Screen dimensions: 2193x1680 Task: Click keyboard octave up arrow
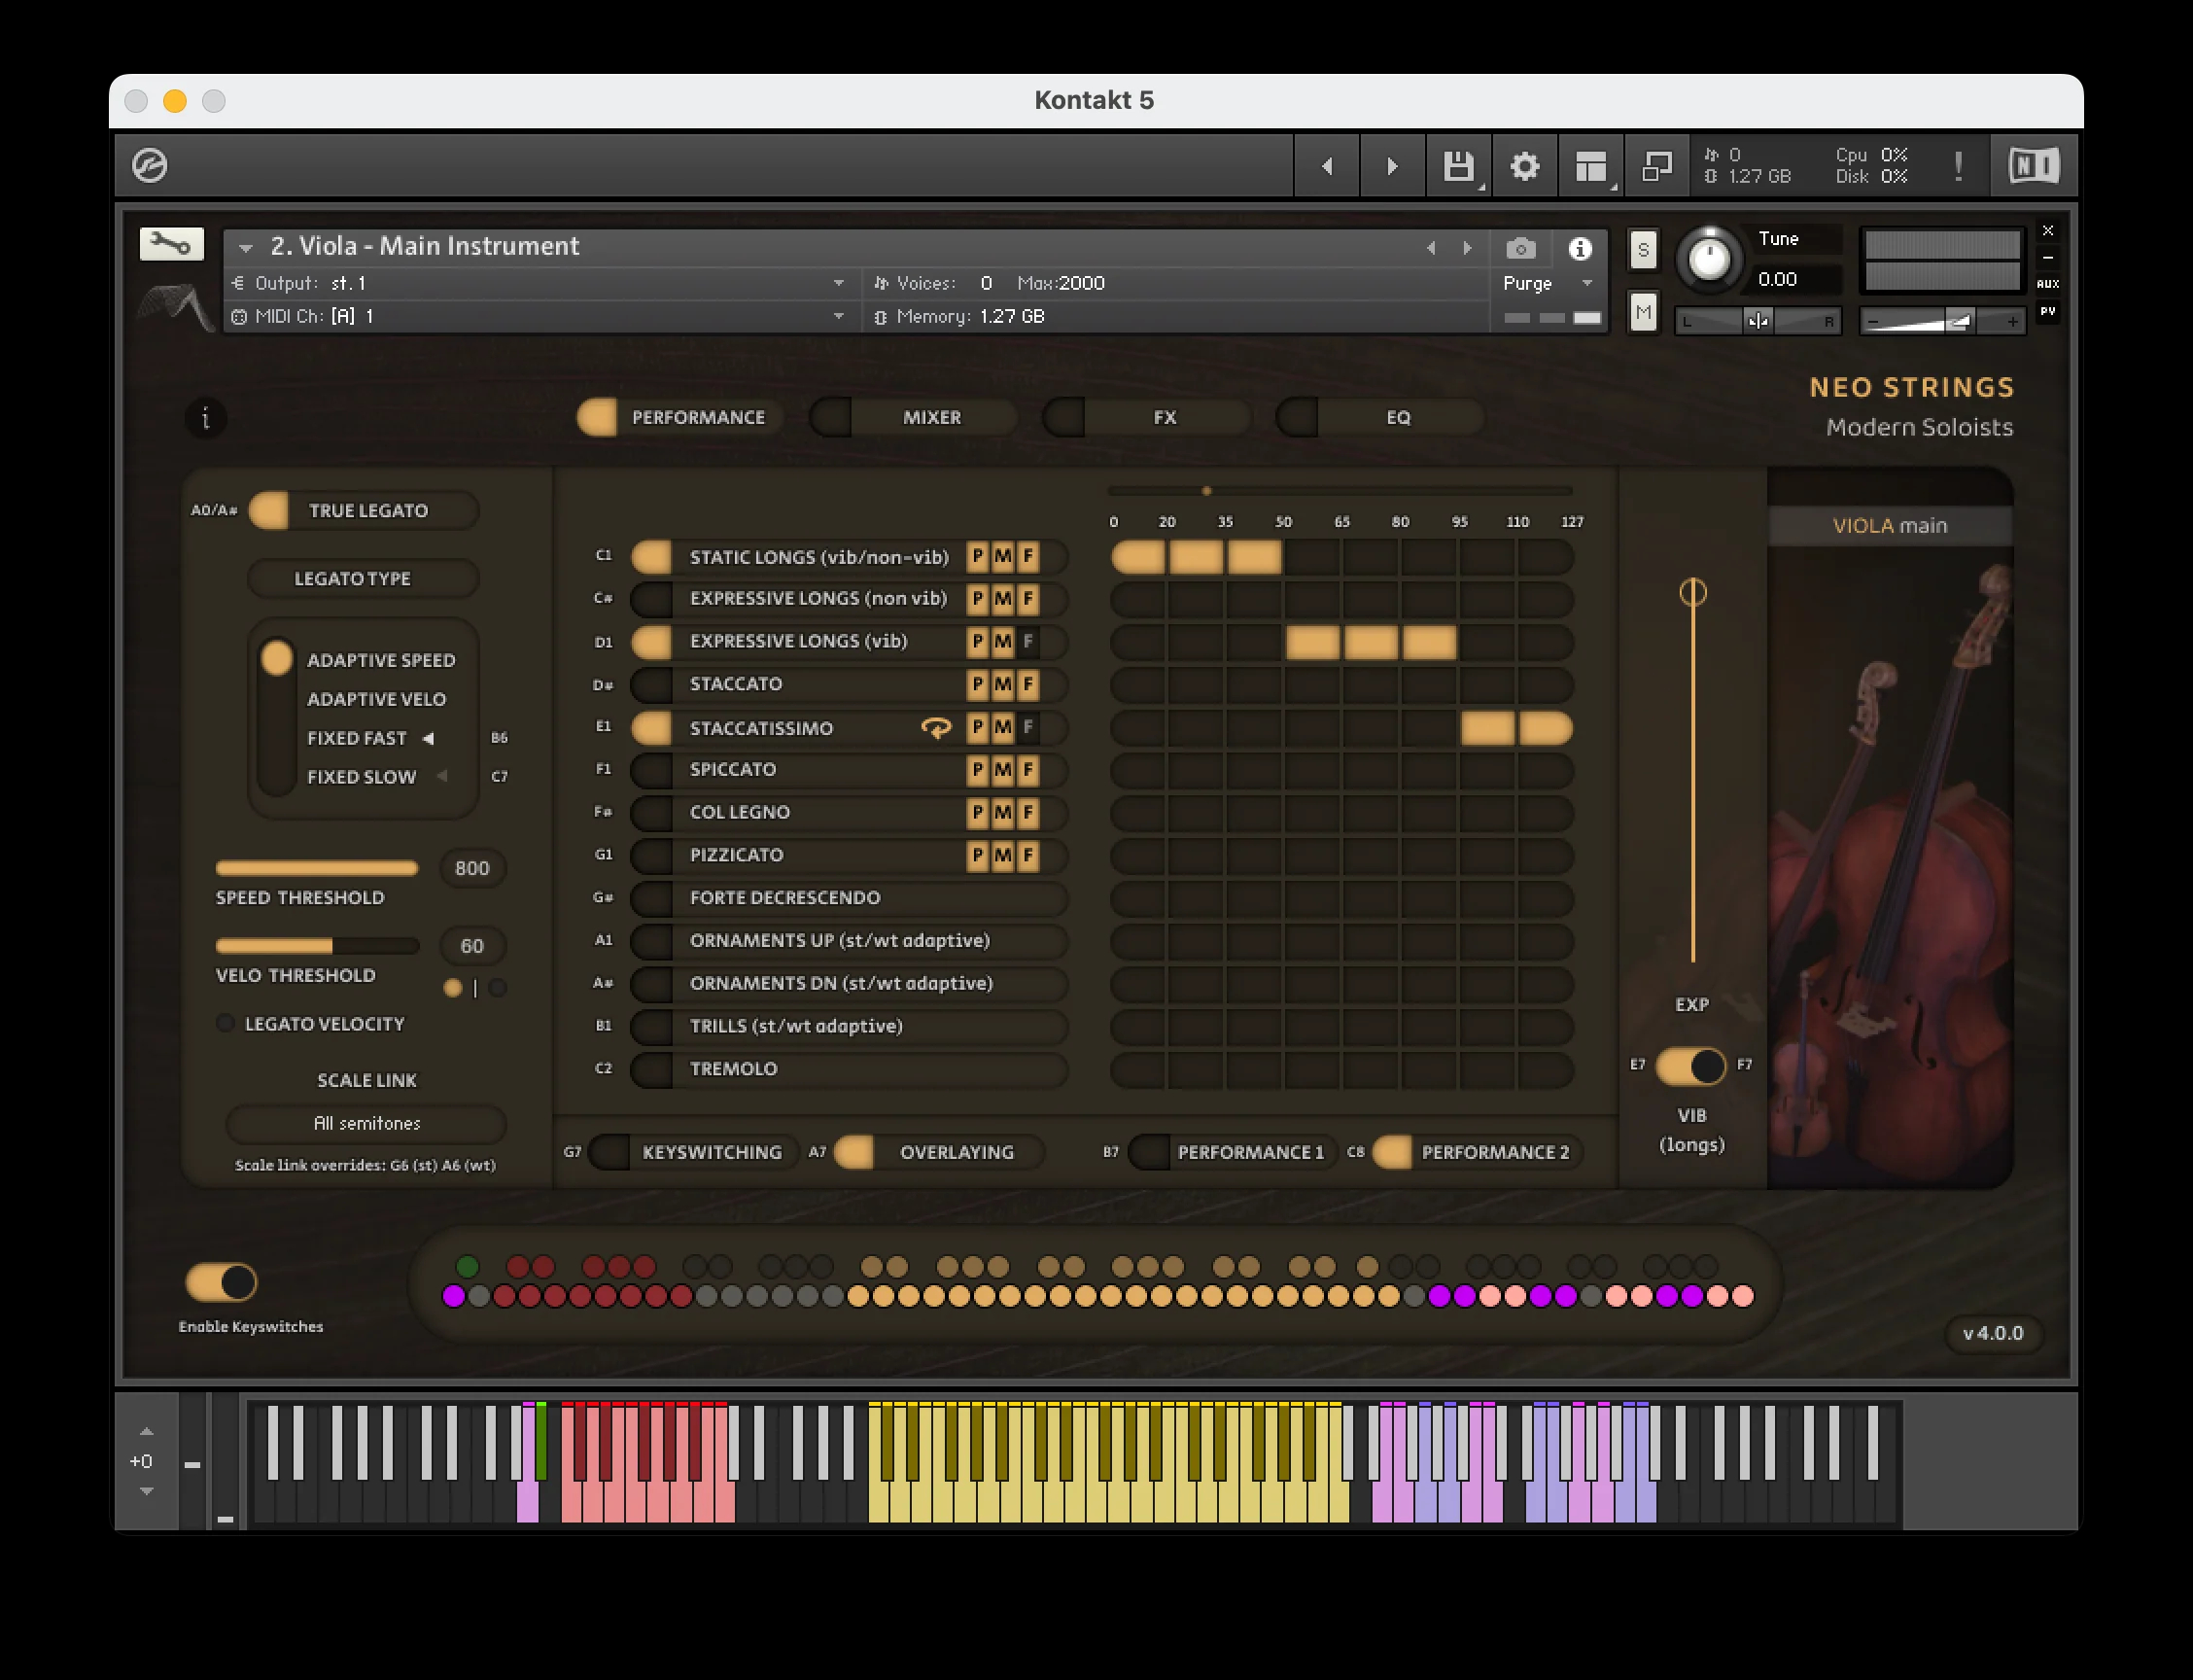(147, 1431)
